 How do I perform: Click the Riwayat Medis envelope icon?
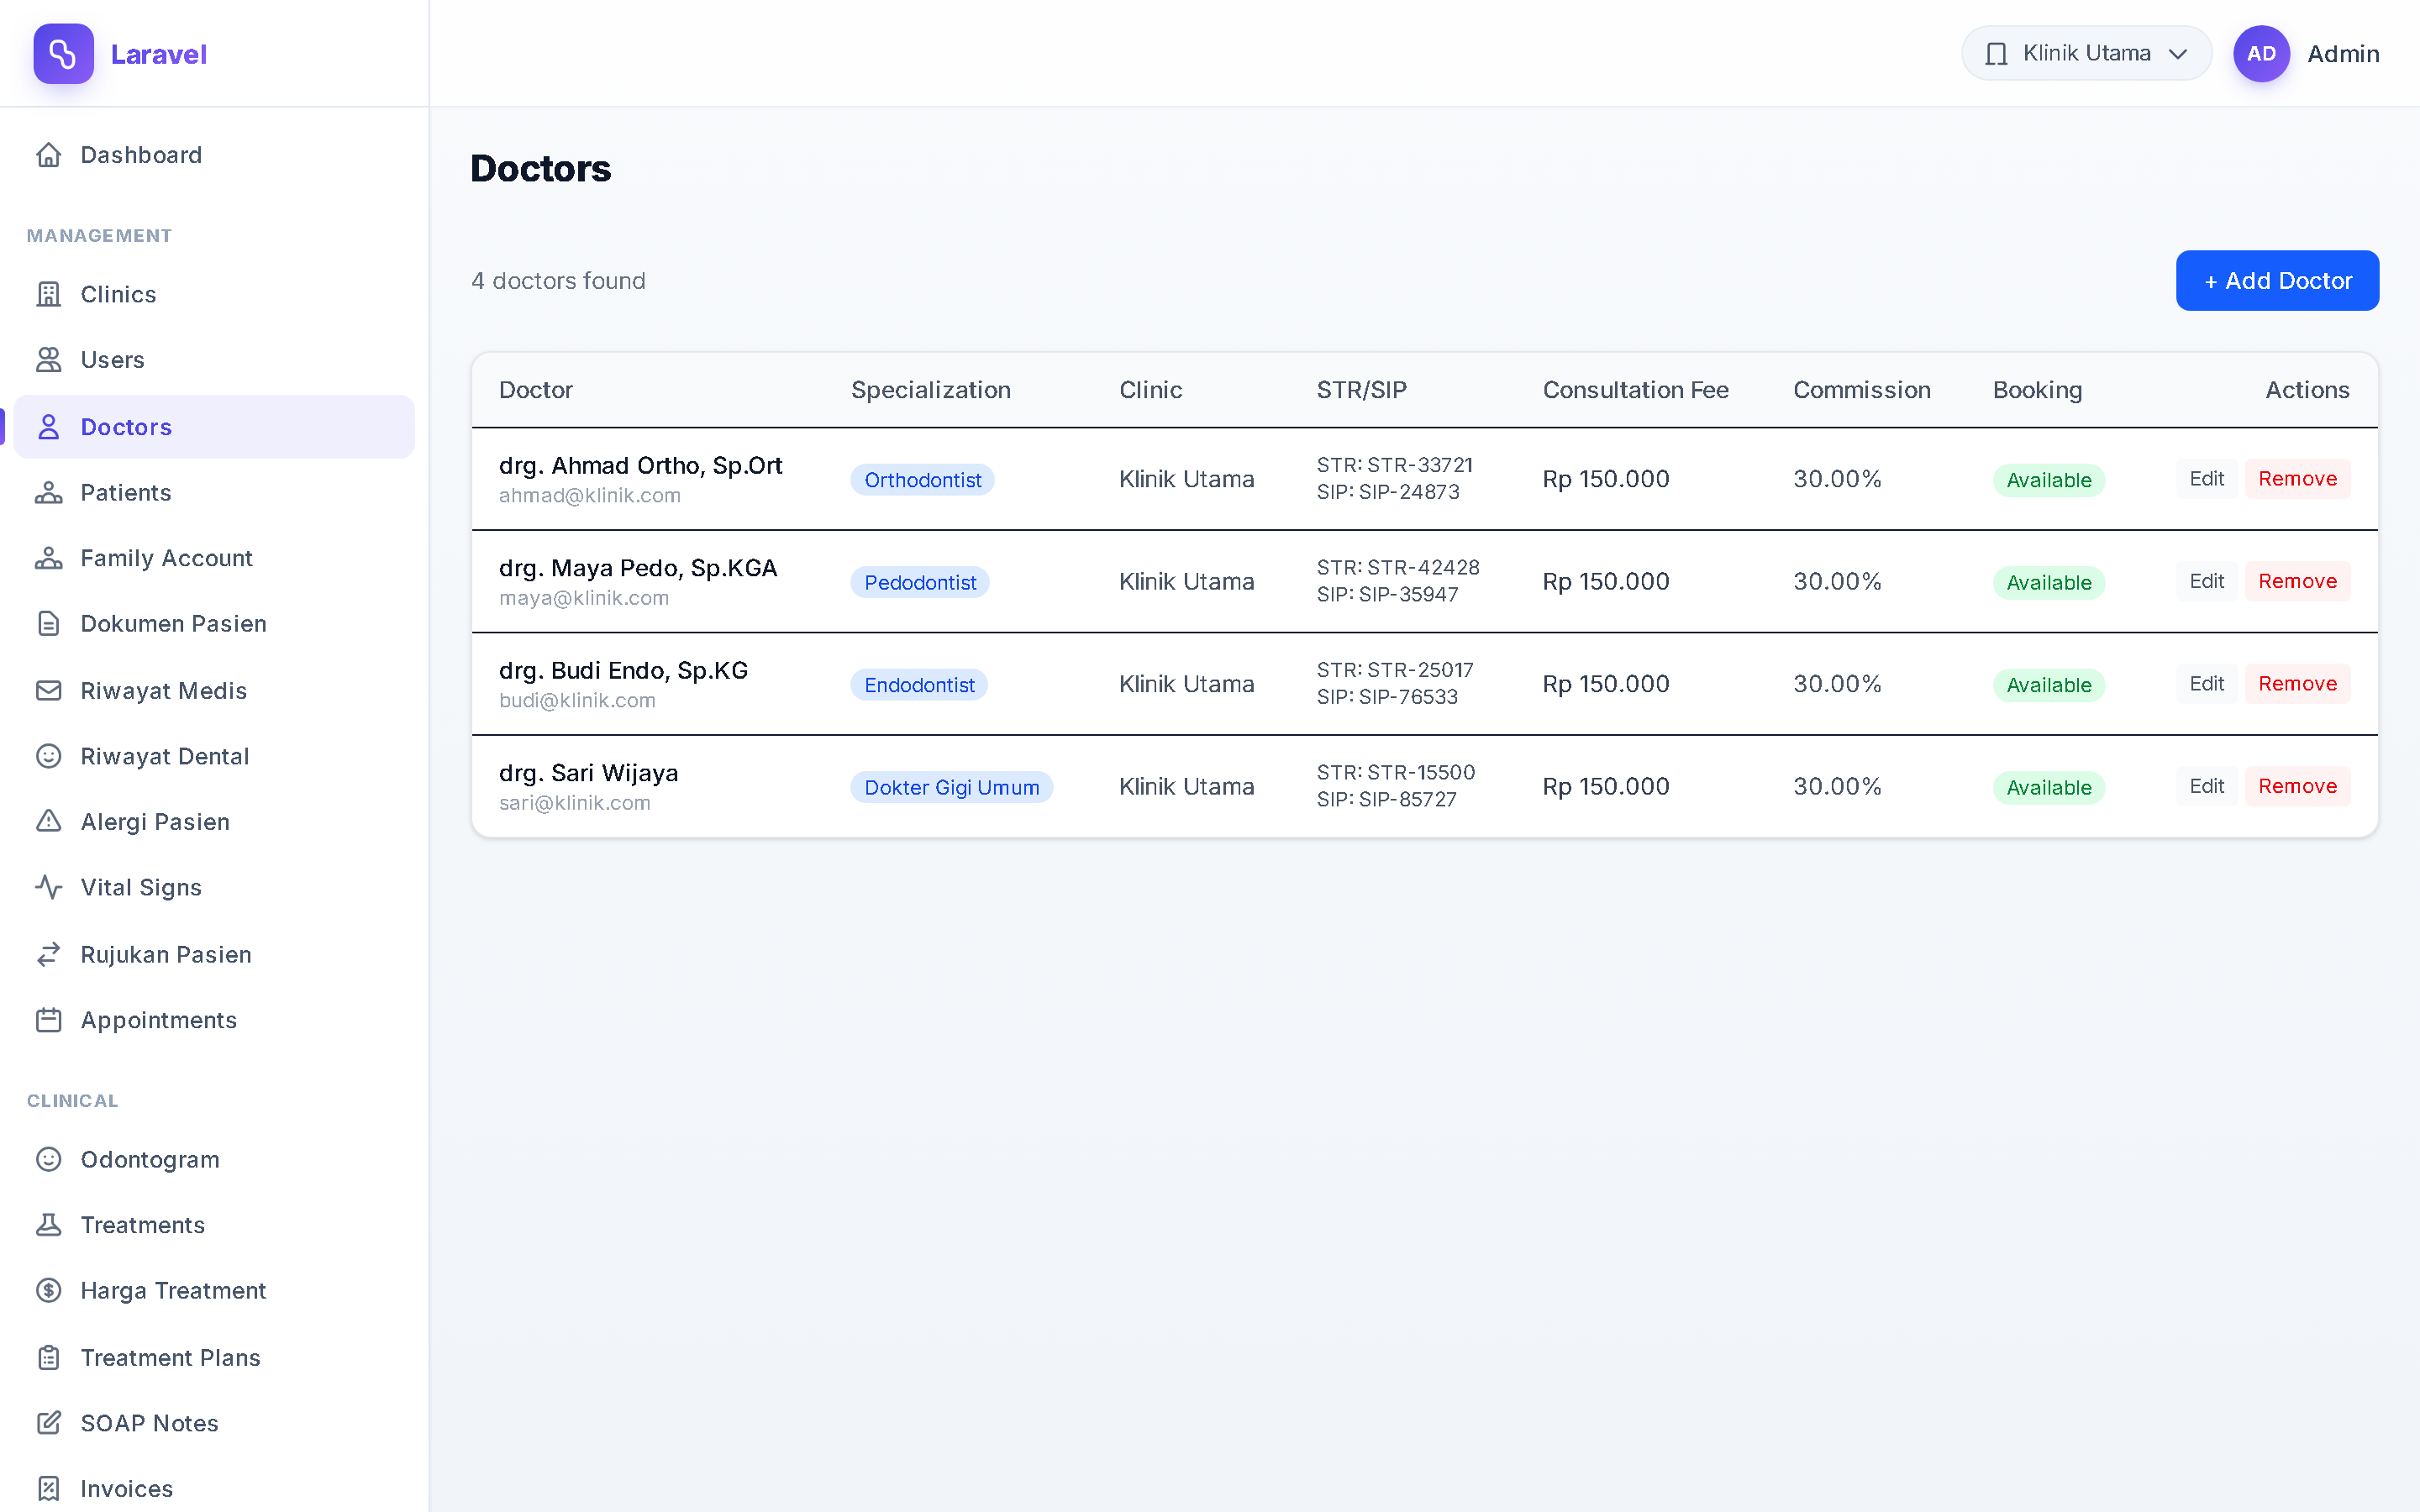click(x=49, y=691)
